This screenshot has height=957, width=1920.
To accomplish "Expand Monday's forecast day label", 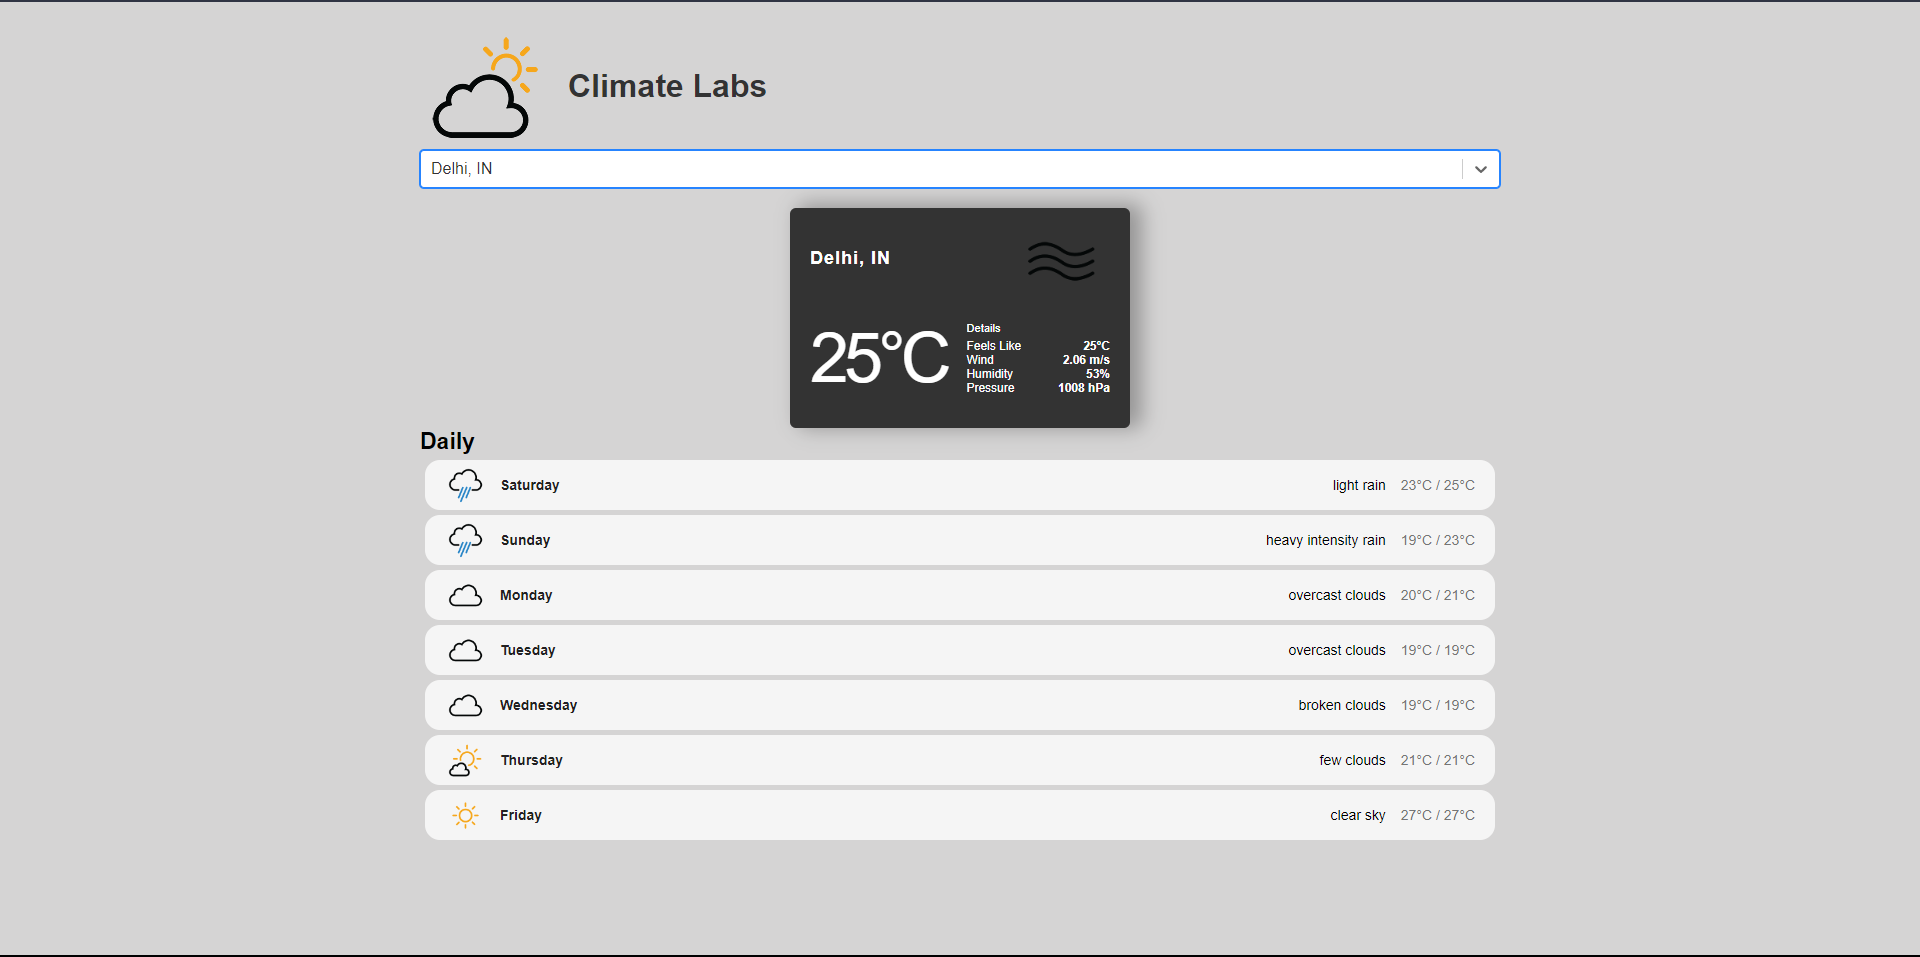I will click(526, 595).
